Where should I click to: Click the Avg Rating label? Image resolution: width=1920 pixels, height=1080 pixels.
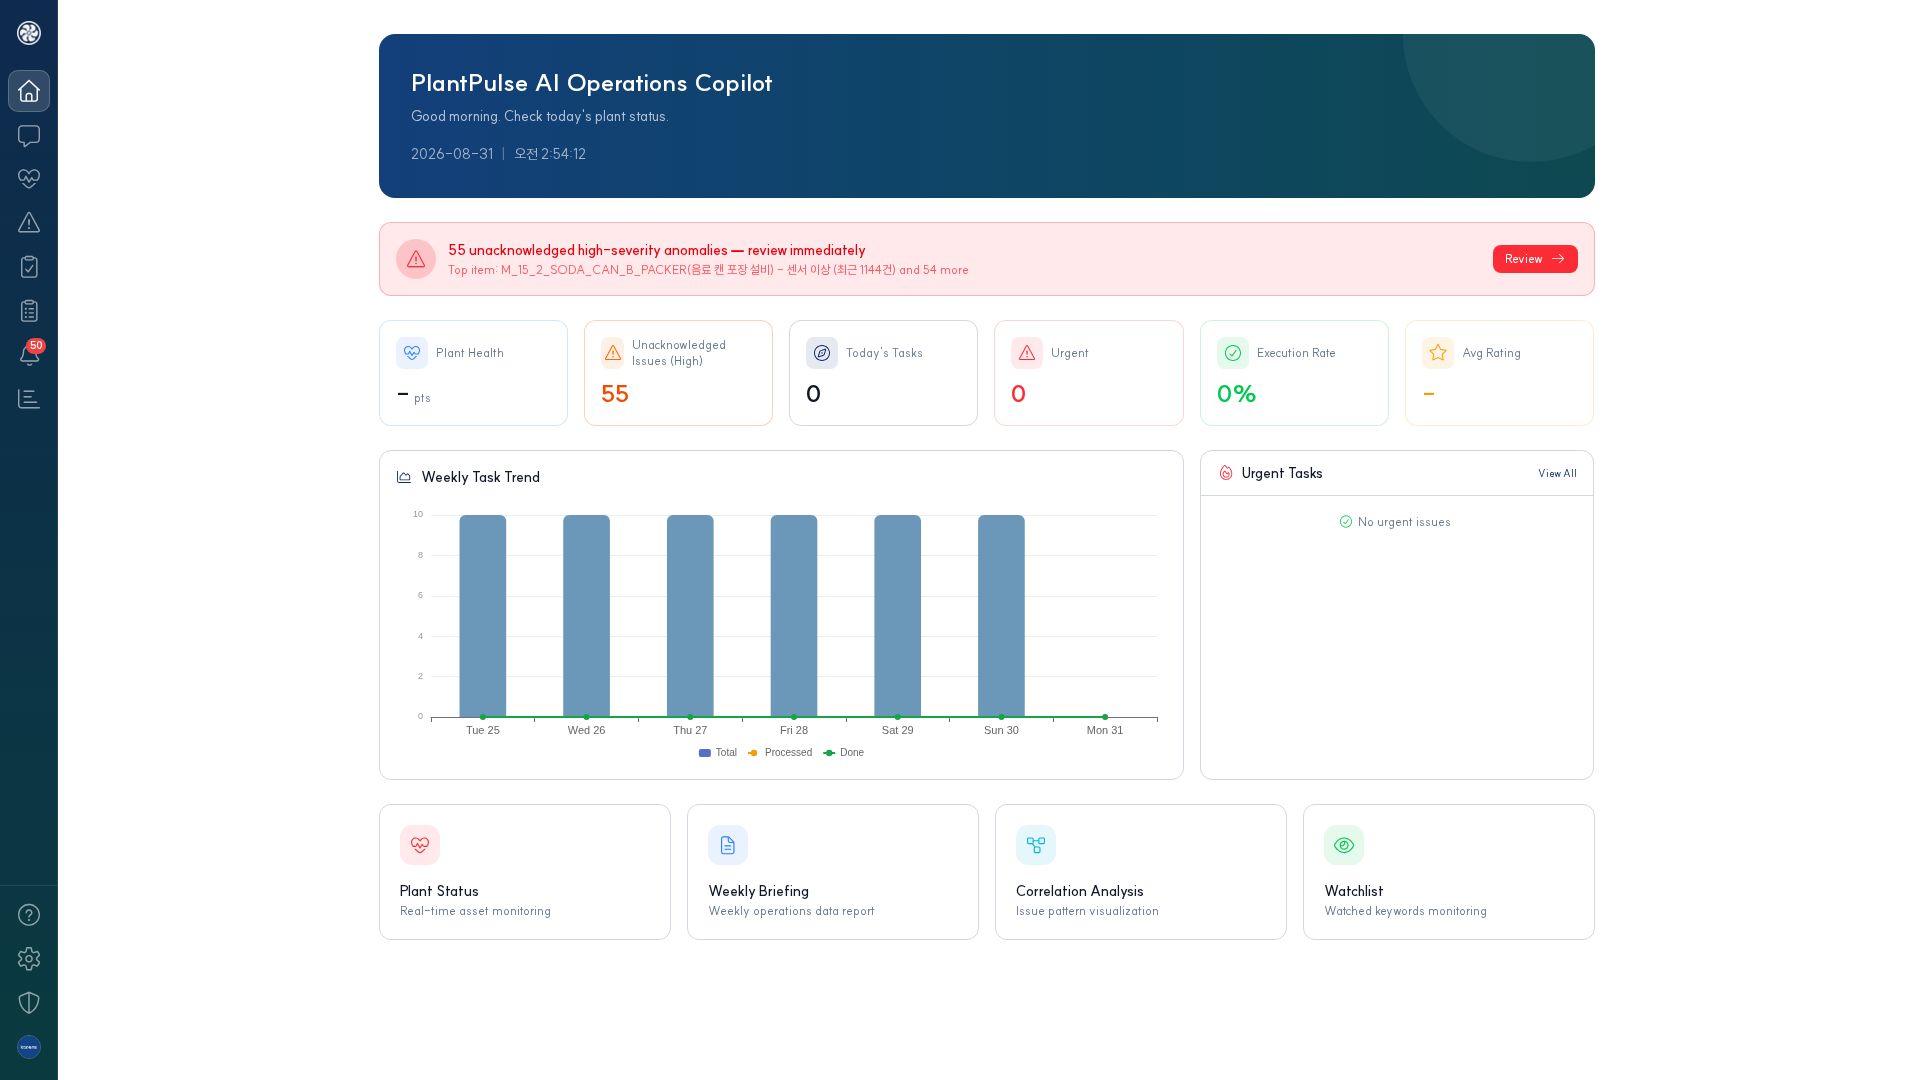tap(1491, 353)
